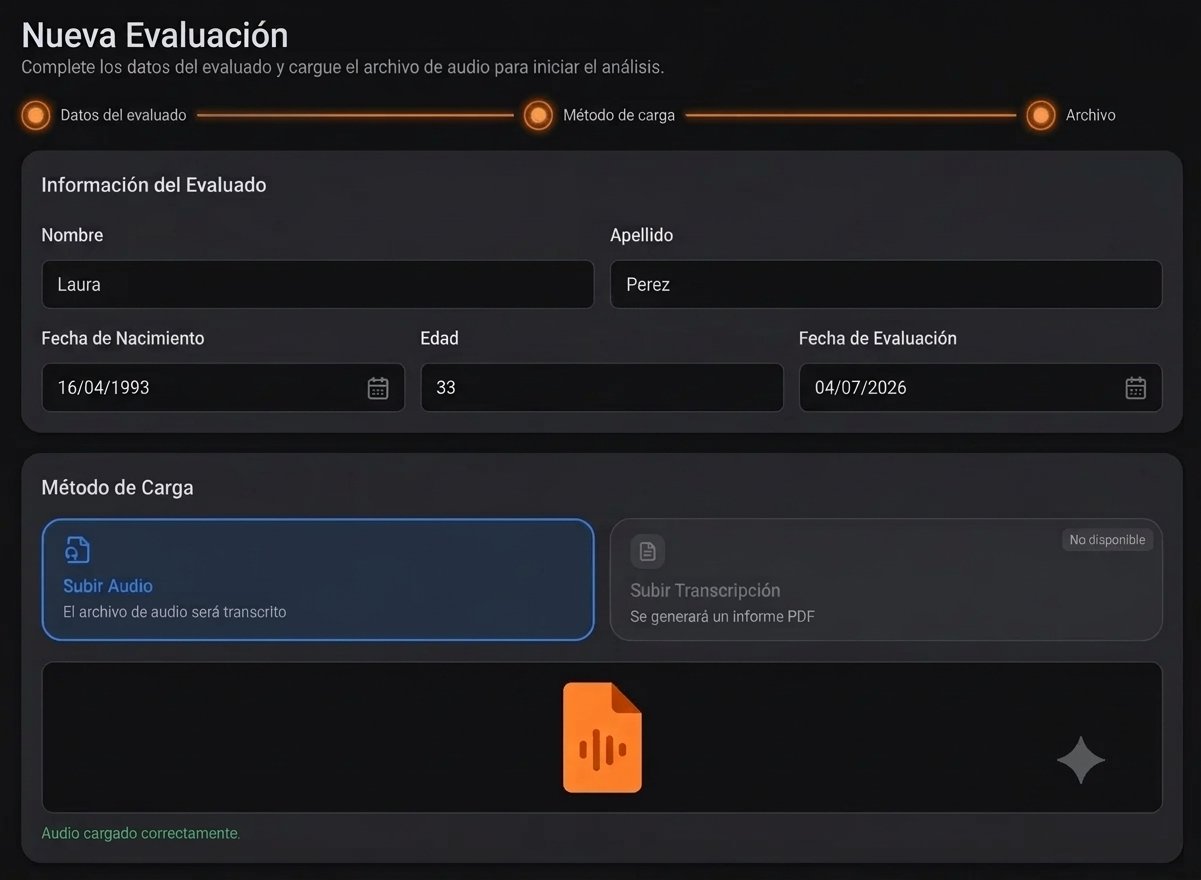Click the Fecha de Evaluación date field
1201x880 pixels.
(x=981, y=387)
